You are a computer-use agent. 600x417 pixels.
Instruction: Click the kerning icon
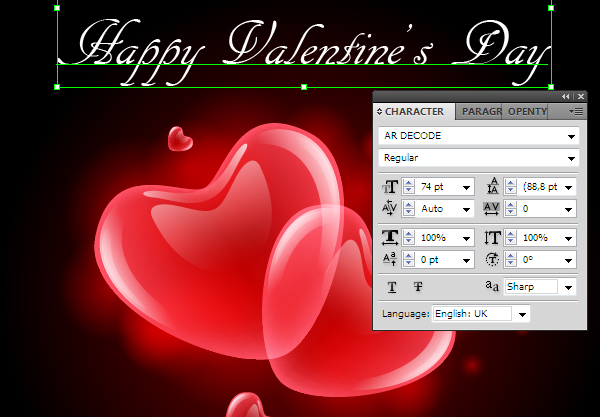tap(390, 209)
